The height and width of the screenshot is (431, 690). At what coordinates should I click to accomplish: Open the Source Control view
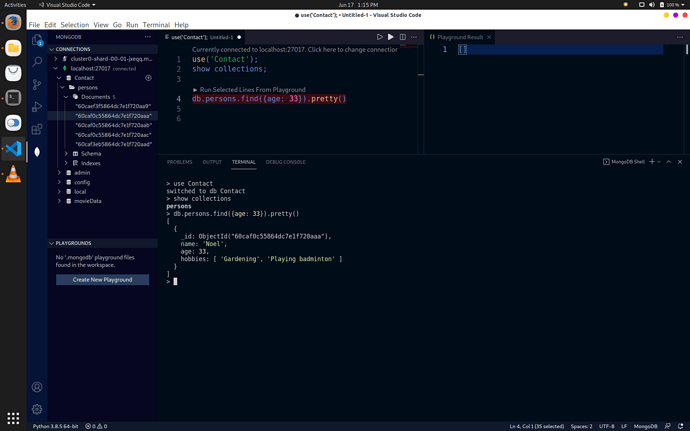37,84
